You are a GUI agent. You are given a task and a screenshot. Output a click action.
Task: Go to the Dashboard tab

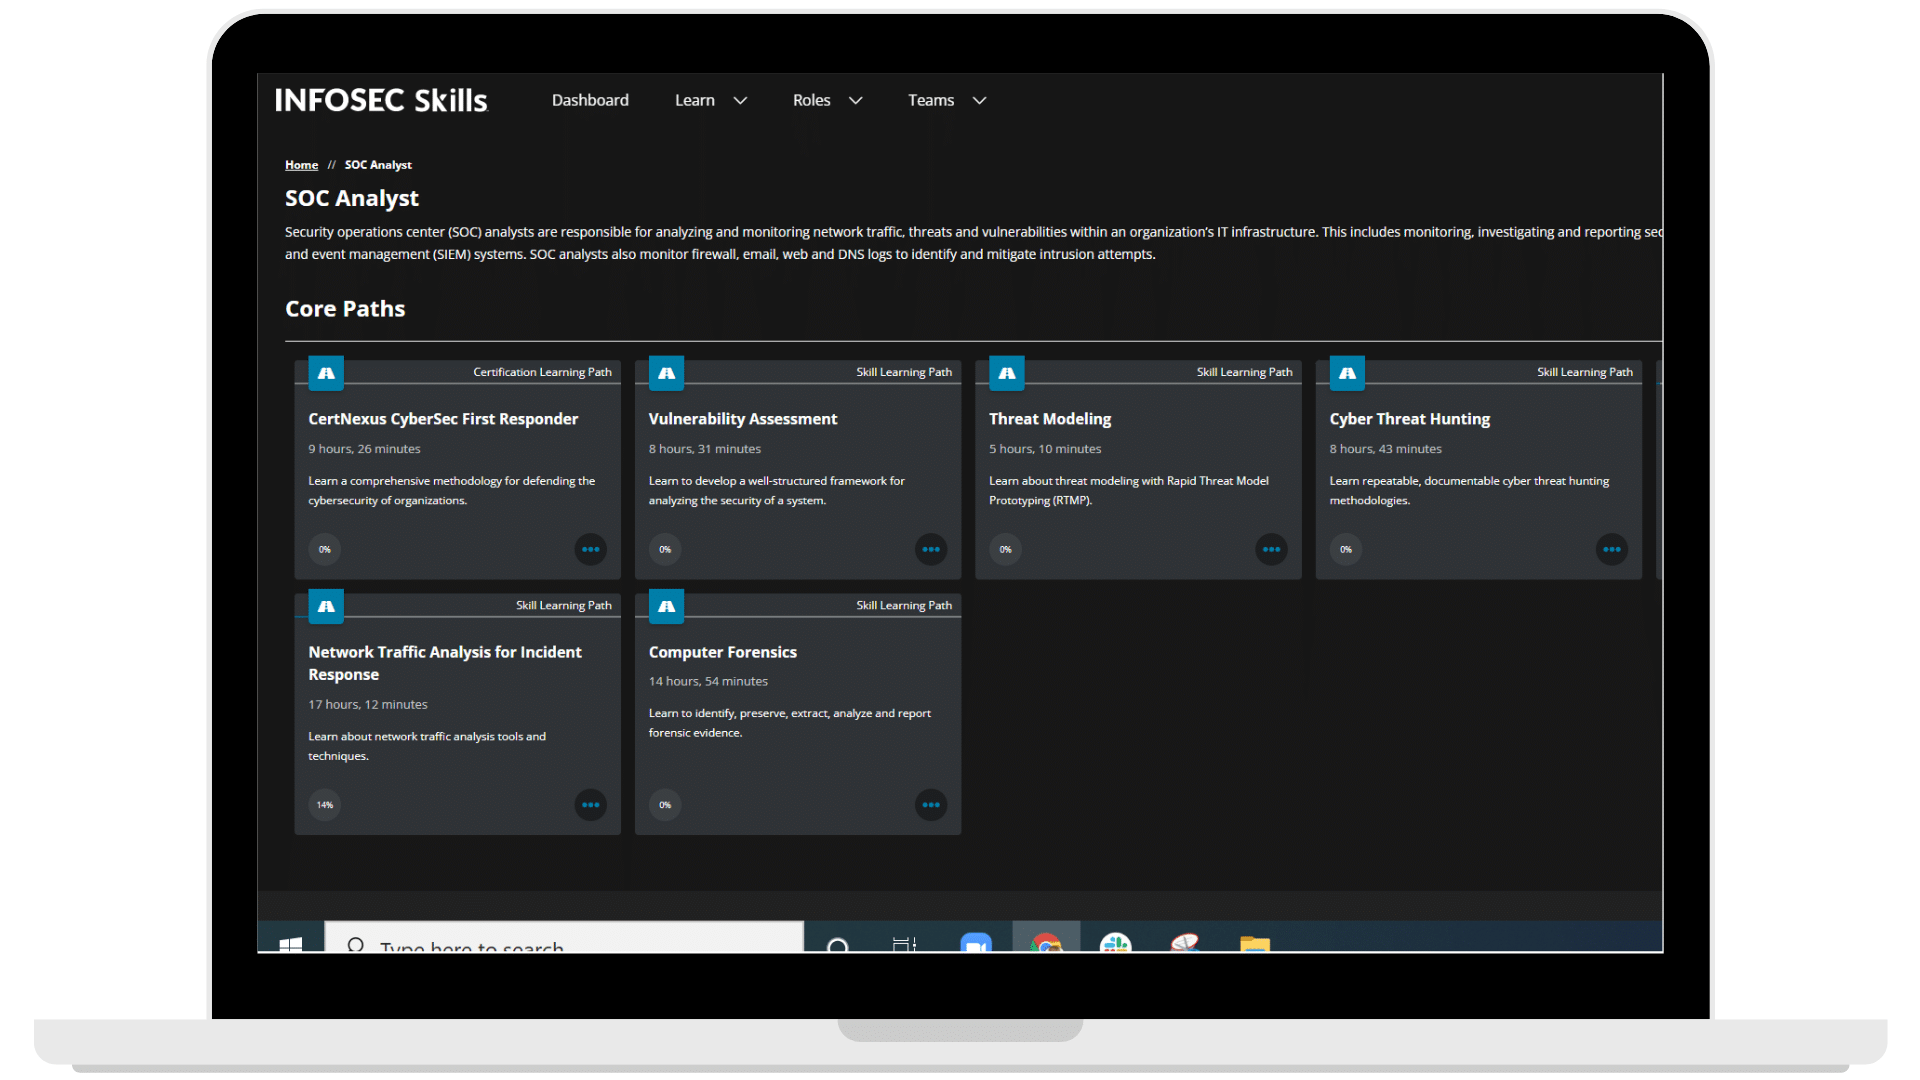coord(590,100)
